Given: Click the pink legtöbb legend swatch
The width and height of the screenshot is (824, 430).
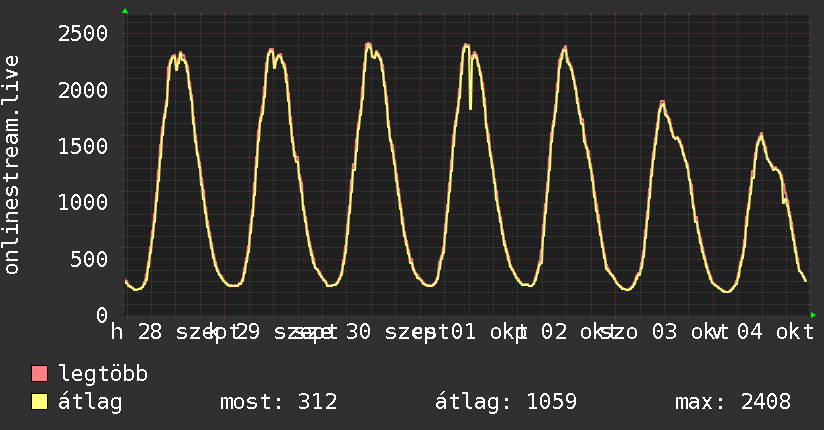Looking at the screenshot, I should (x=39, y=373).
